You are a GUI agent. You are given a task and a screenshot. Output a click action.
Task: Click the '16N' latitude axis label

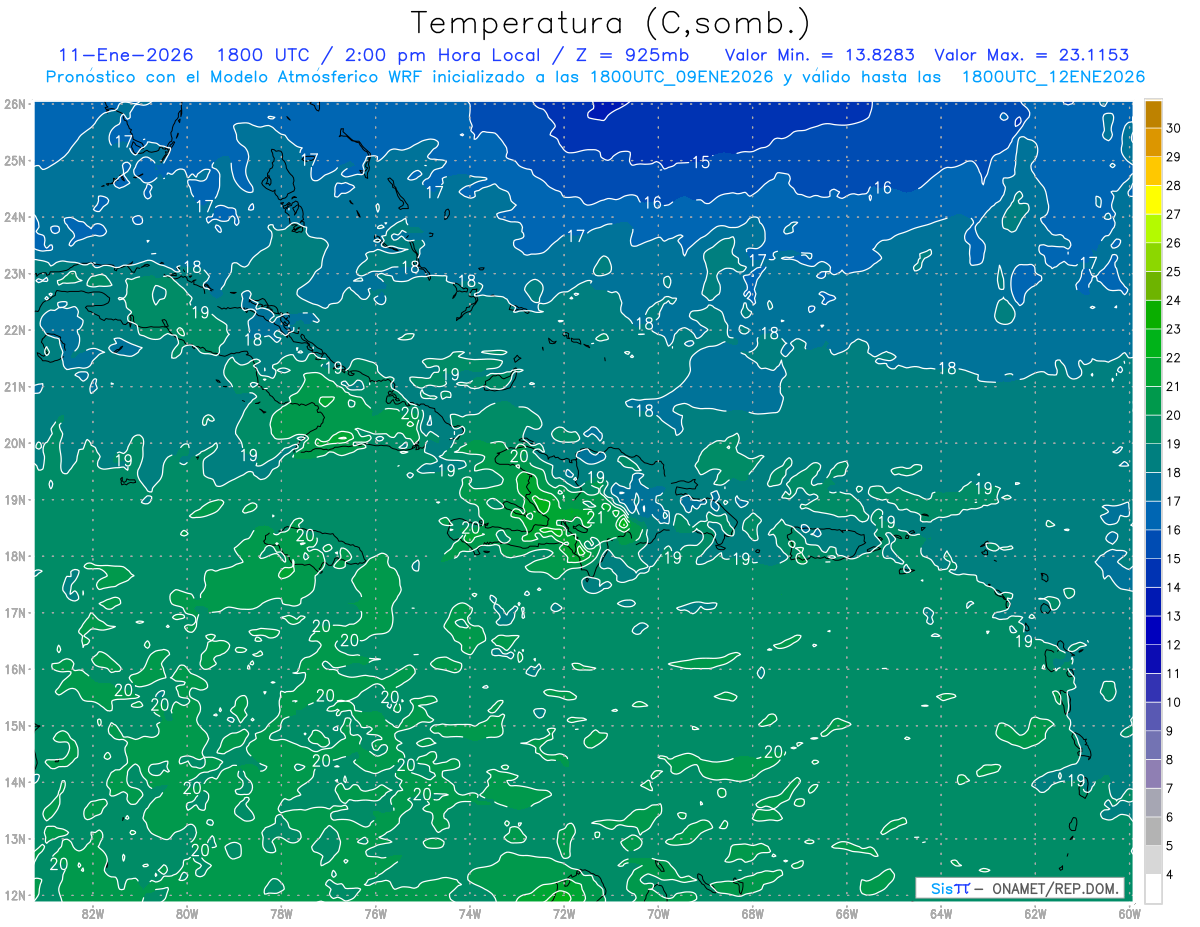tap(15, 669)
